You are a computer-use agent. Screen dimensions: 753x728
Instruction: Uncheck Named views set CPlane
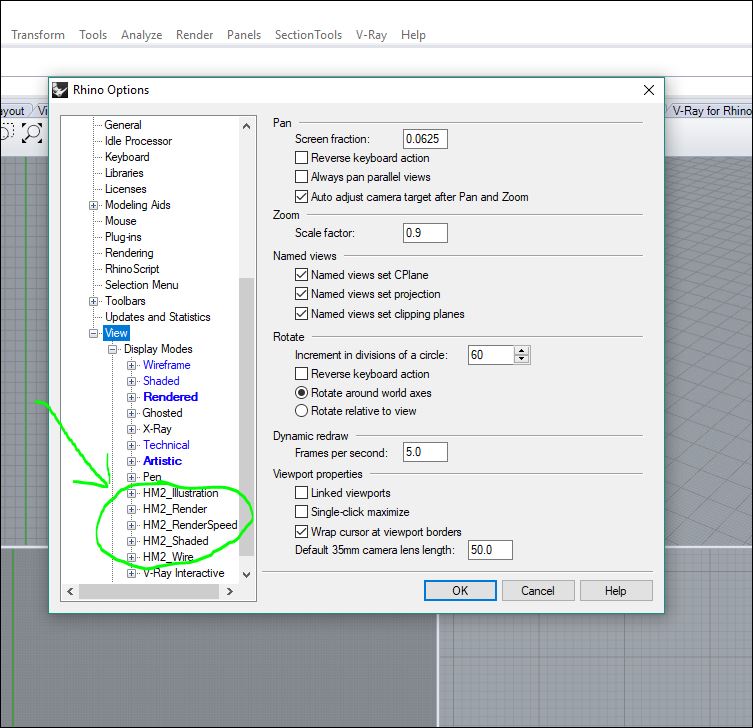pyautogui.click(x=301, y=275)
